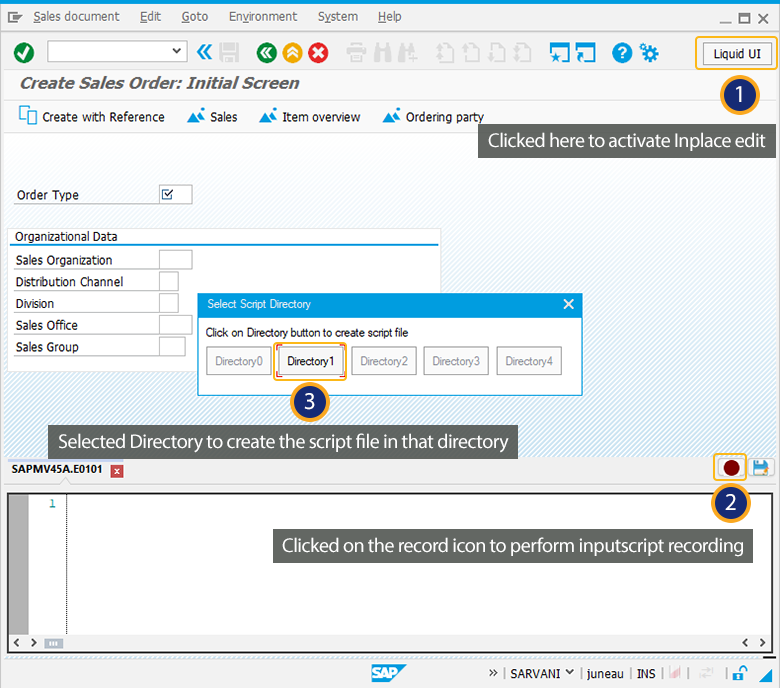Click the Division input field
780x688 pixels.
tap(169, 303)
